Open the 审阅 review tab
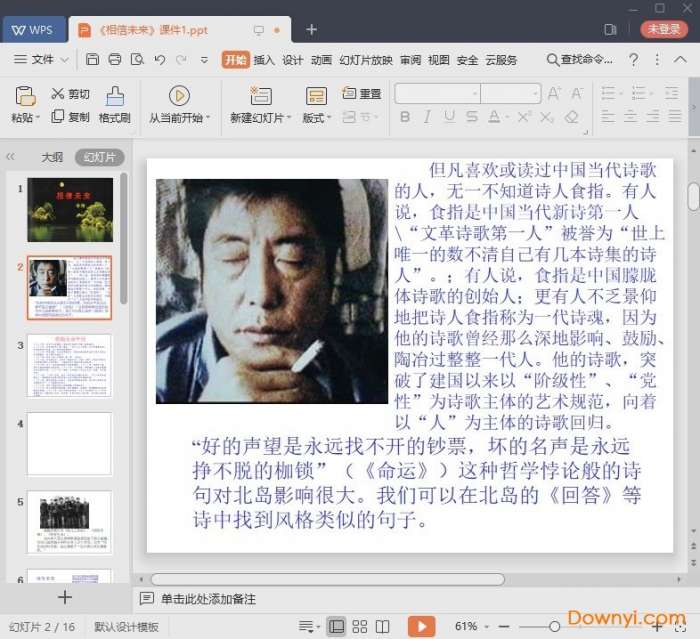 (x=410, y=60)
